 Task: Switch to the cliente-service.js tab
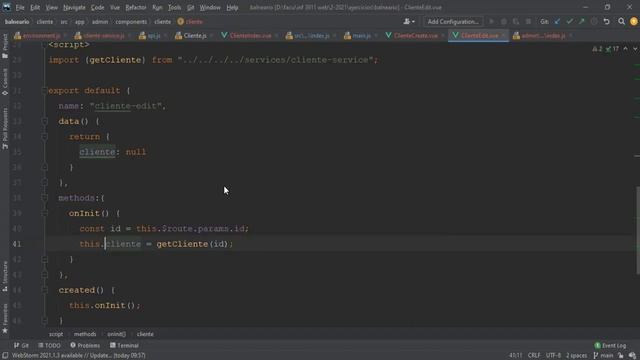pyautogui.click(x=101, y=36)
